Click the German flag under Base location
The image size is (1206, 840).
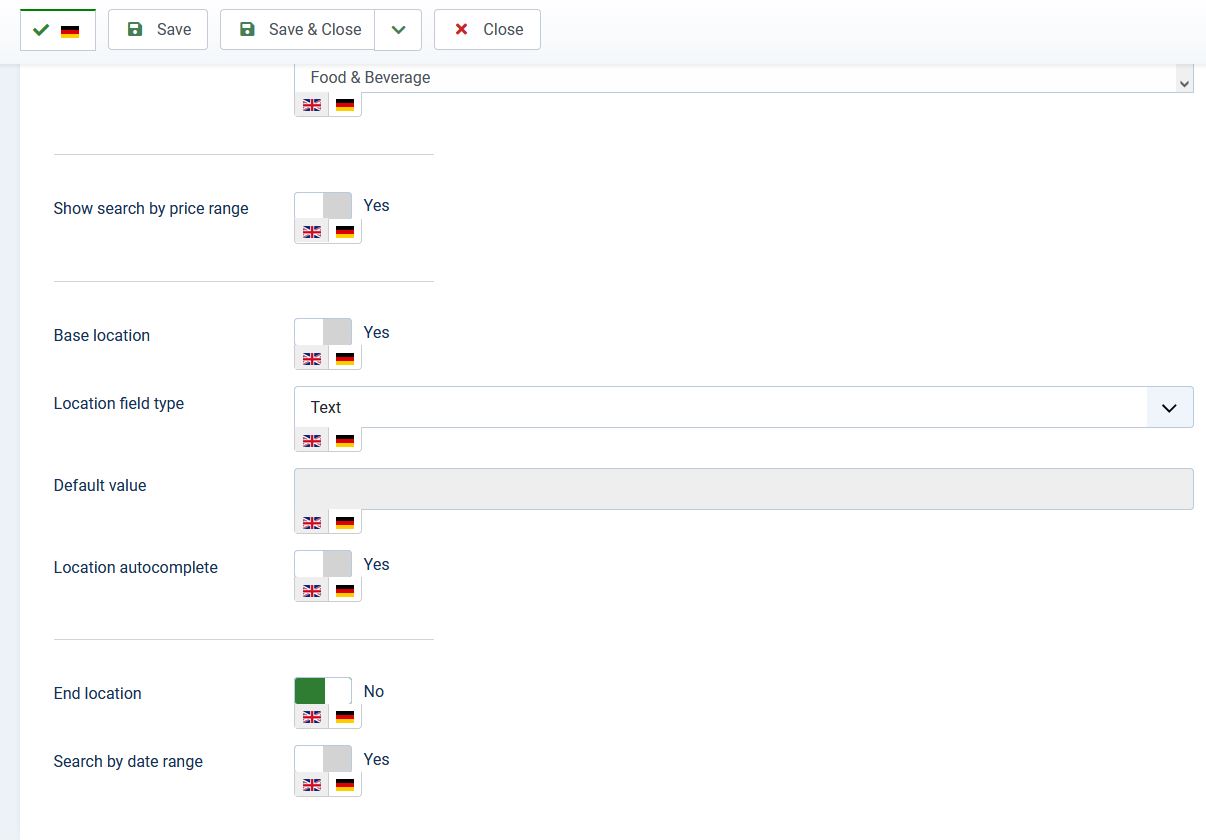[x=345, y=359]
